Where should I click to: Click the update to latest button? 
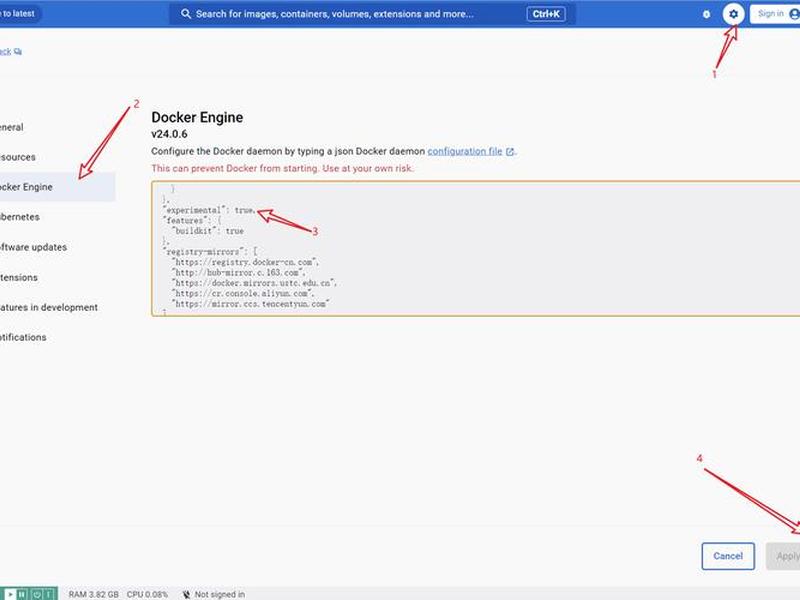tap(19, 14)
